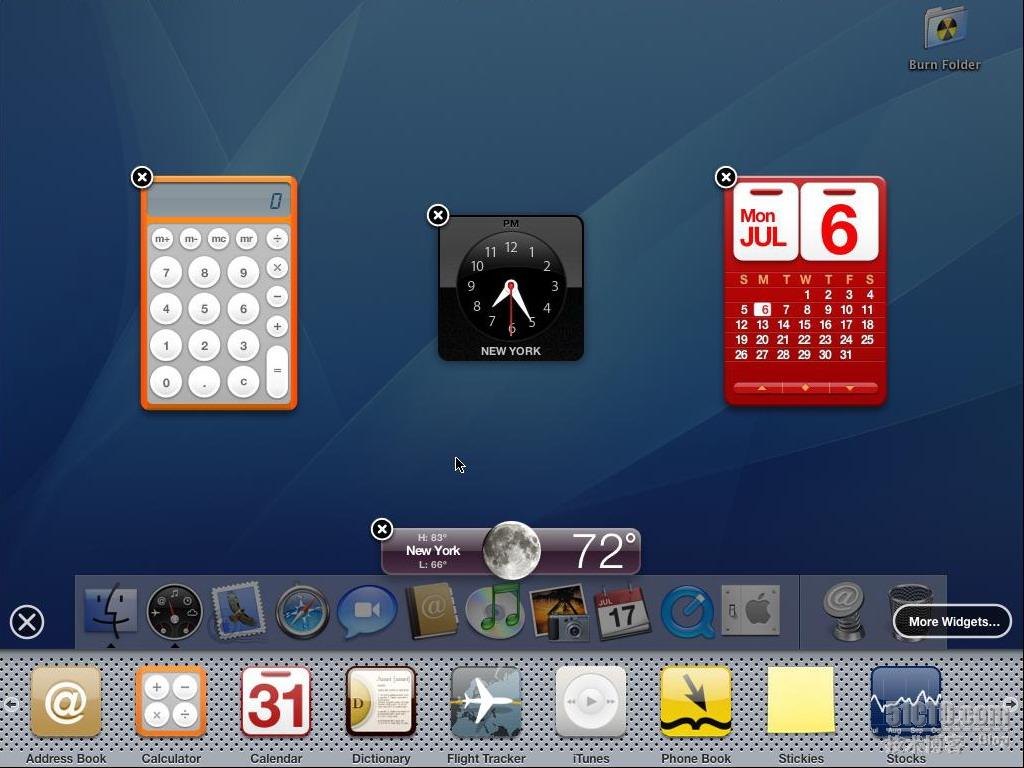
Task: Click the More Widgets button
Action: pyautogui.click(x=953, y=622)
